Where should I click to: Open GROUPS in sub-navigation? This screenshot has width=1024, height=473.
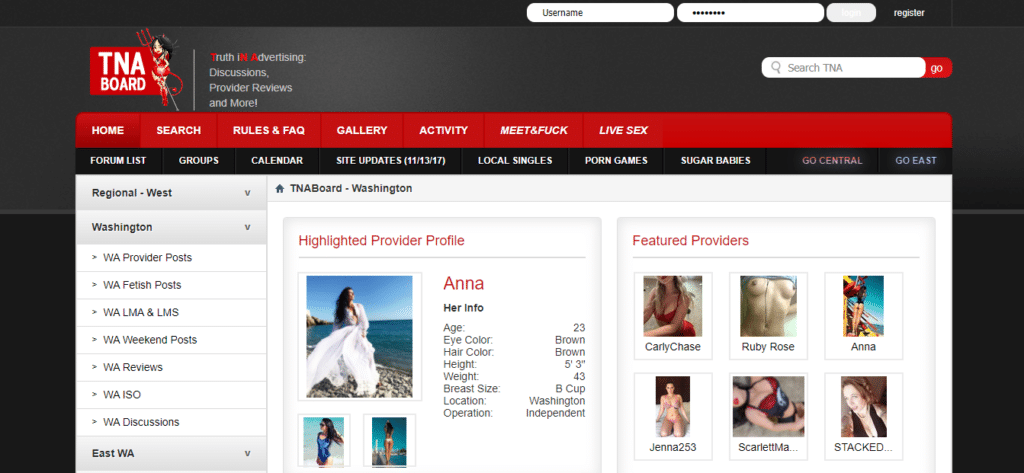[199, 161]
